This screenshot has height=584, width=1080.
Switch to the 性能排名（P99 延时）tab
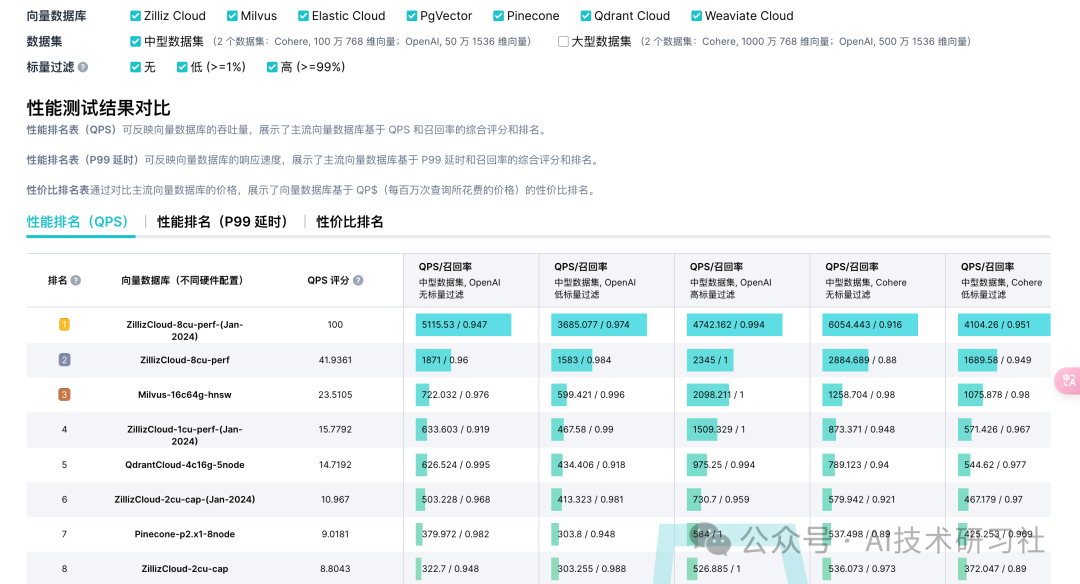click(x=225, y=222)
